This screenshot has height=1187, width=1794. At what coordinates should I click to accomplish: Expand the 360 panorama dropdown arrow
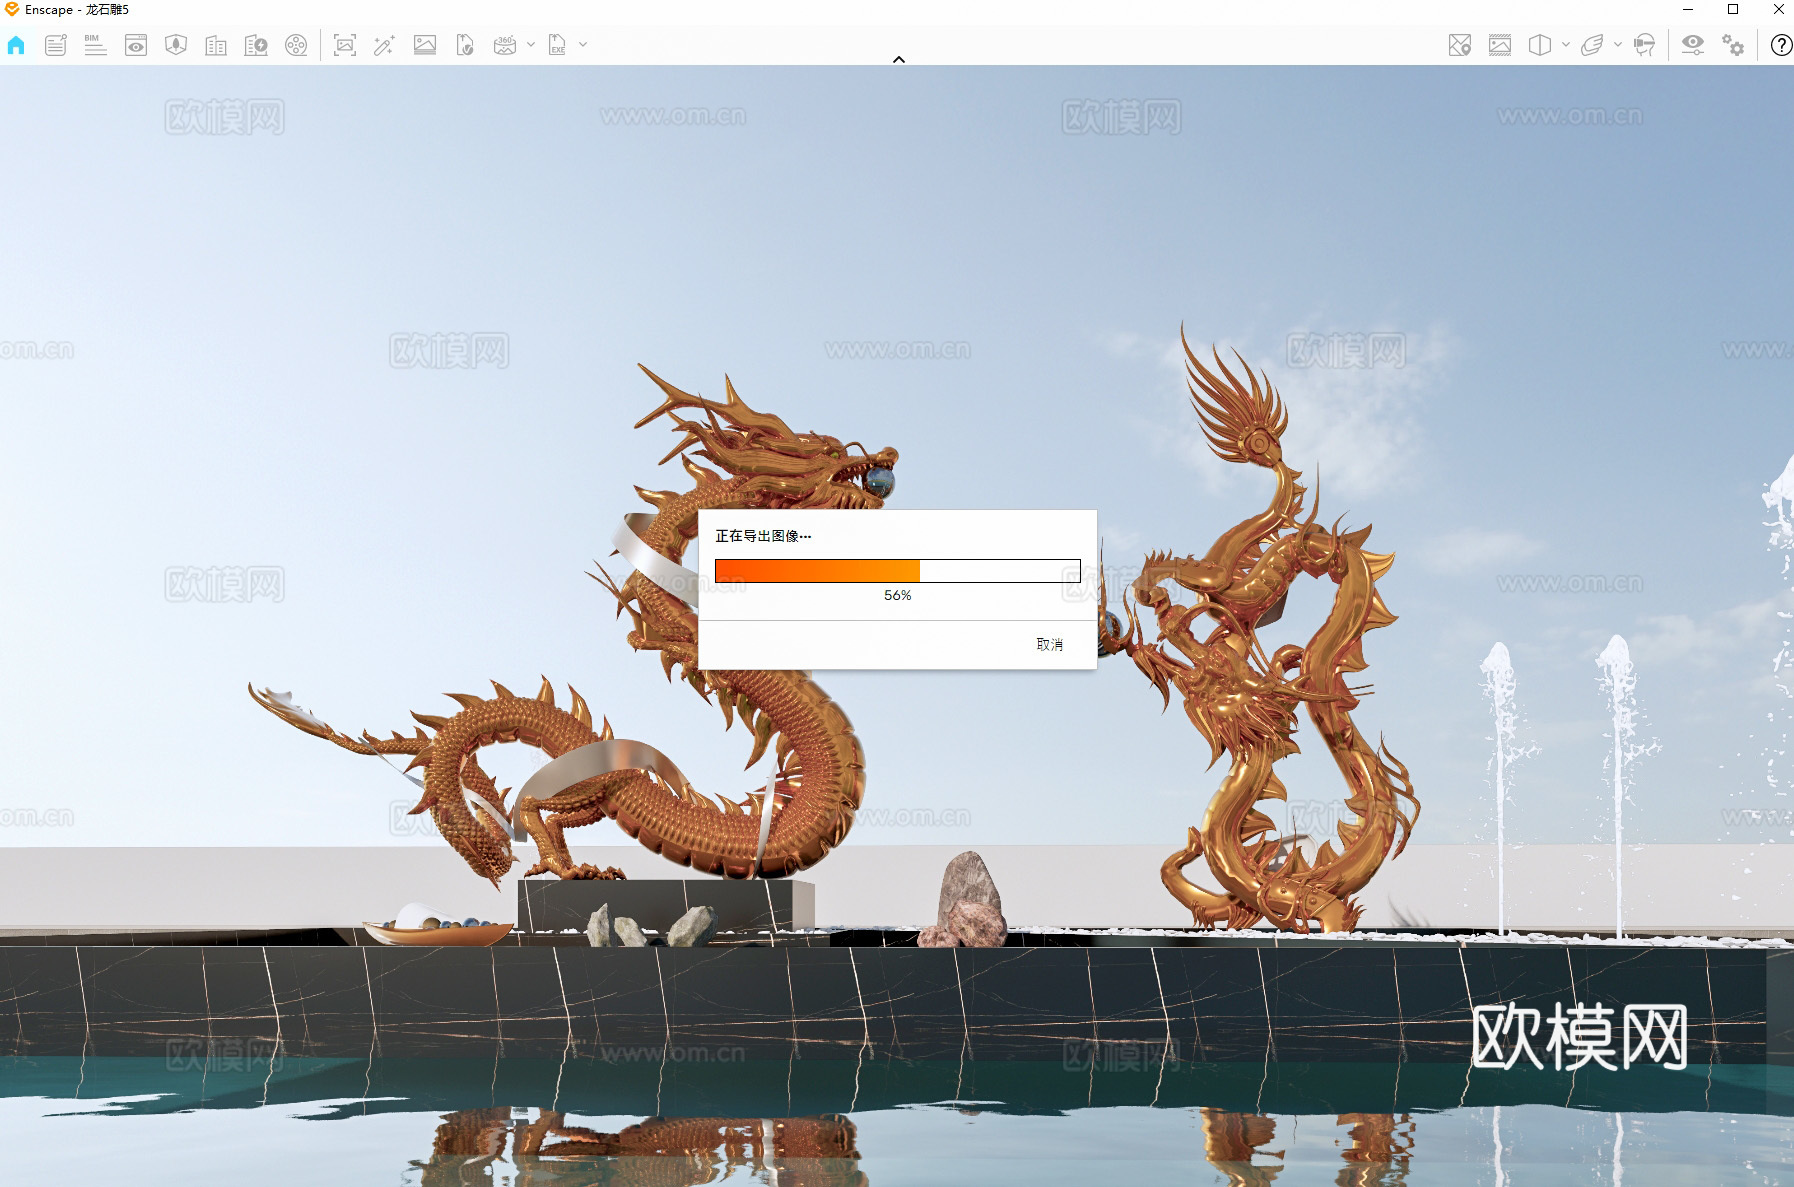[x=531, y=45]
